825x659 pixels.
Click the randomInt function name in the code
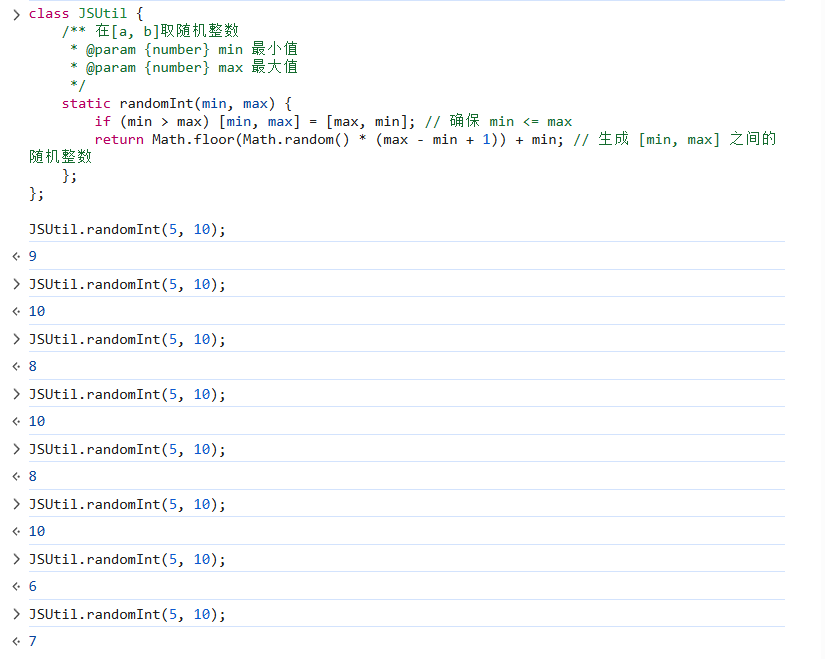[x=155, y=103]
